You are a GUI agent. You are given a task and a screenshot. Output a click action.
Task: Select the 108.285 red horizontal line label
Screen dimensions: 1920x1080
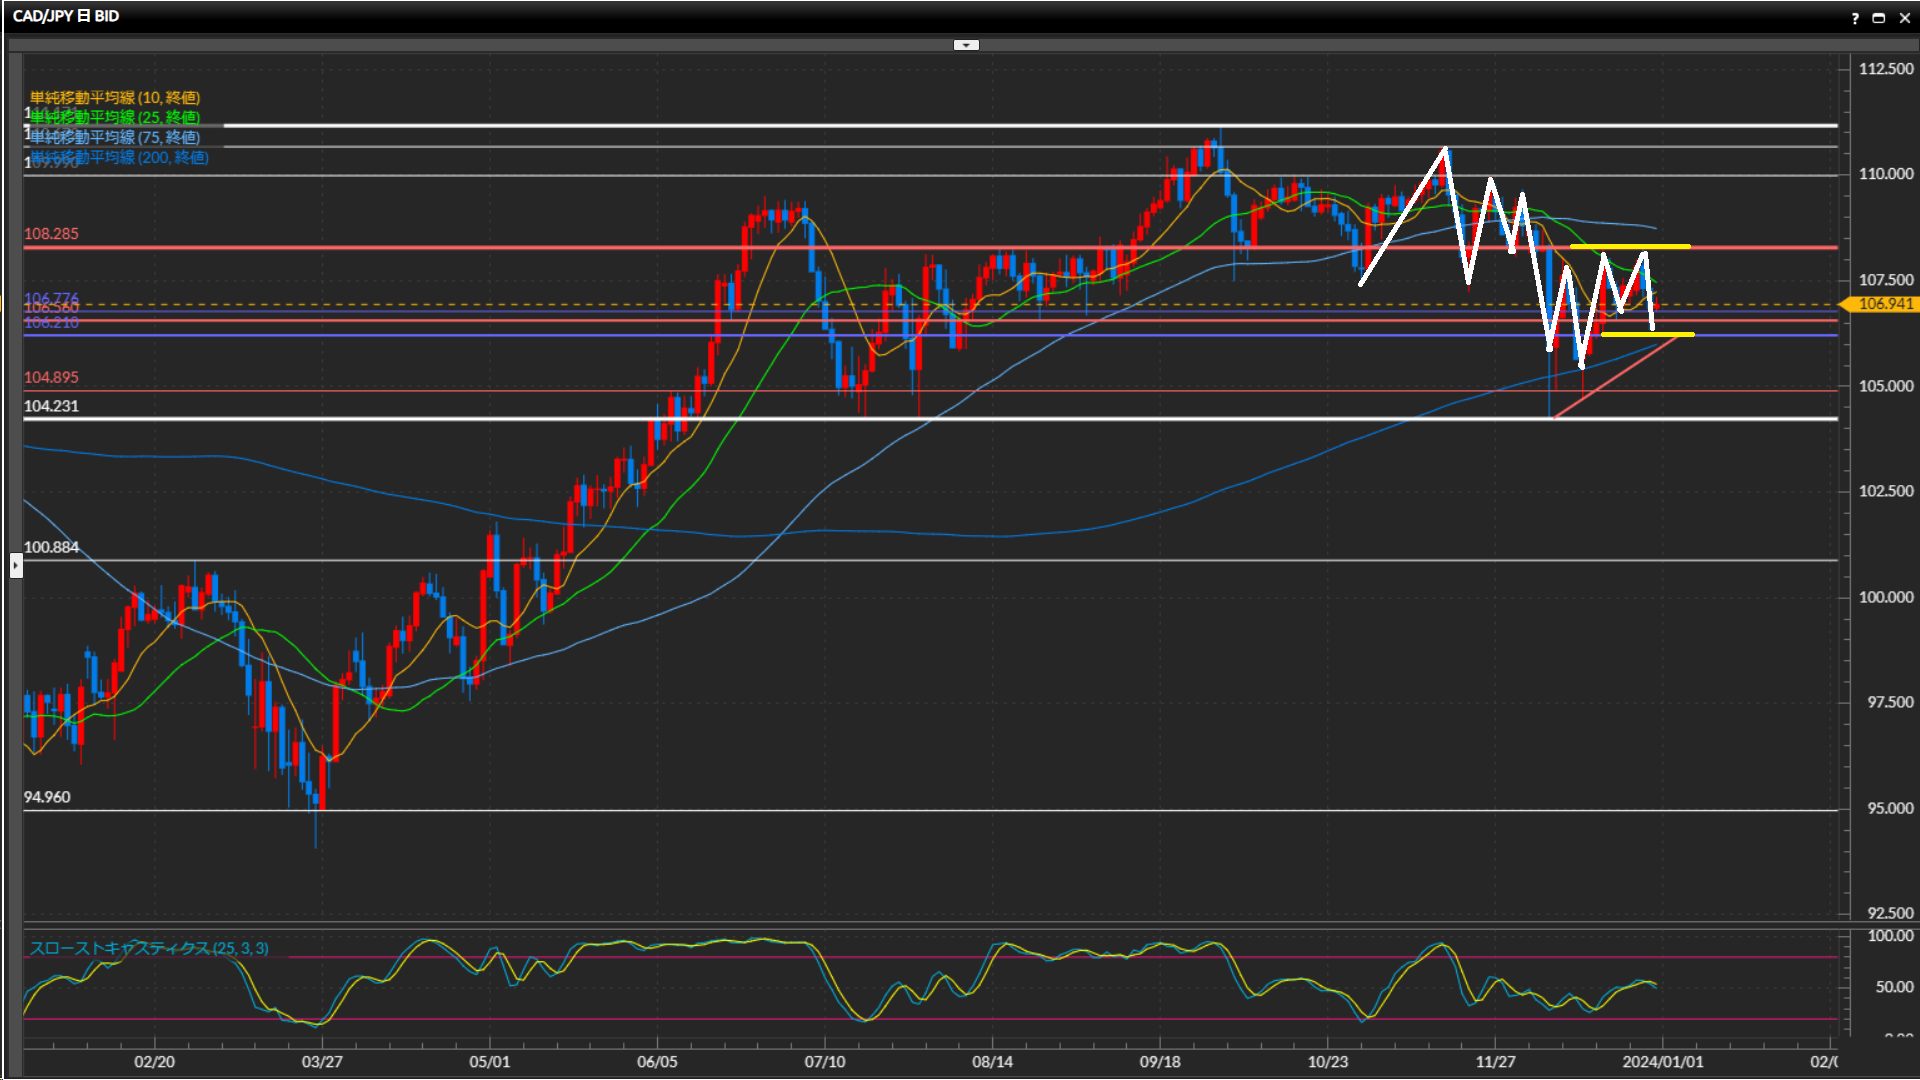point(51,234)
